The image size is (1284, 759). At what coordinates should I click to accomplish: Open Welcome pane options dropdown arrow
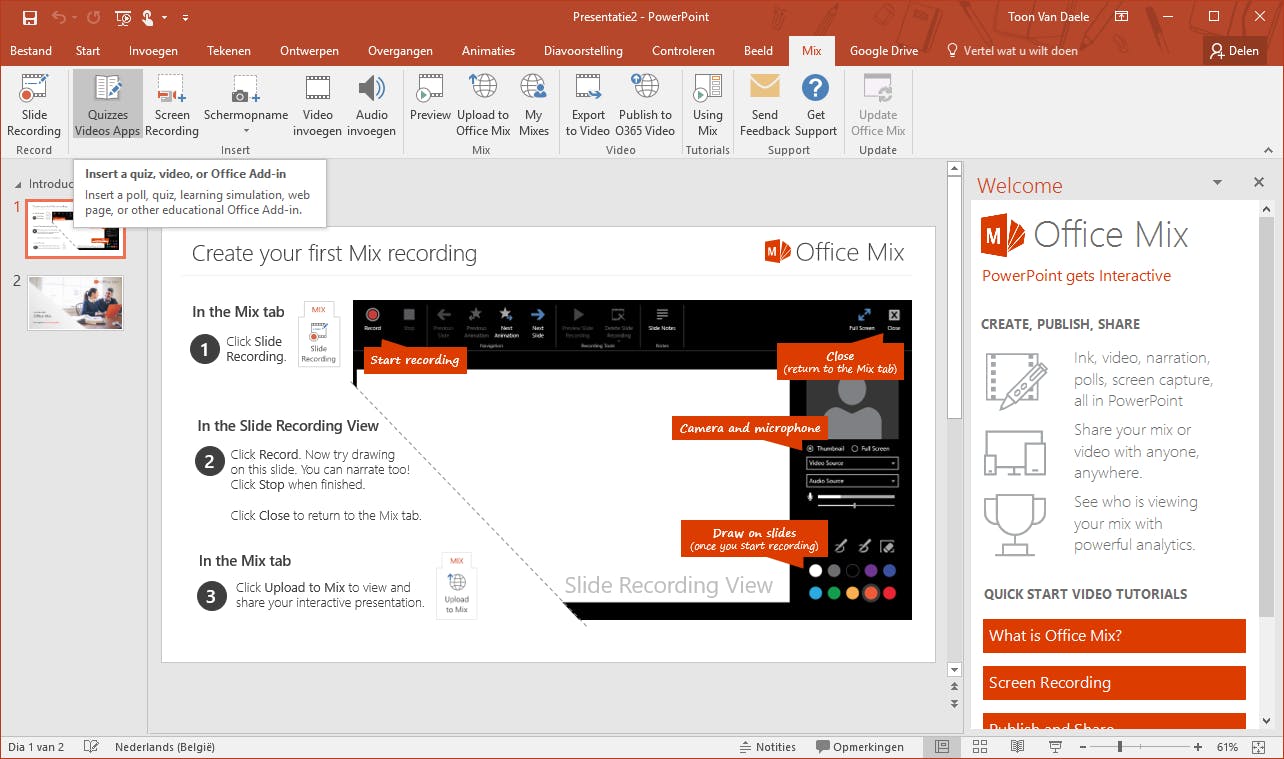click(x=1217, y=183)
